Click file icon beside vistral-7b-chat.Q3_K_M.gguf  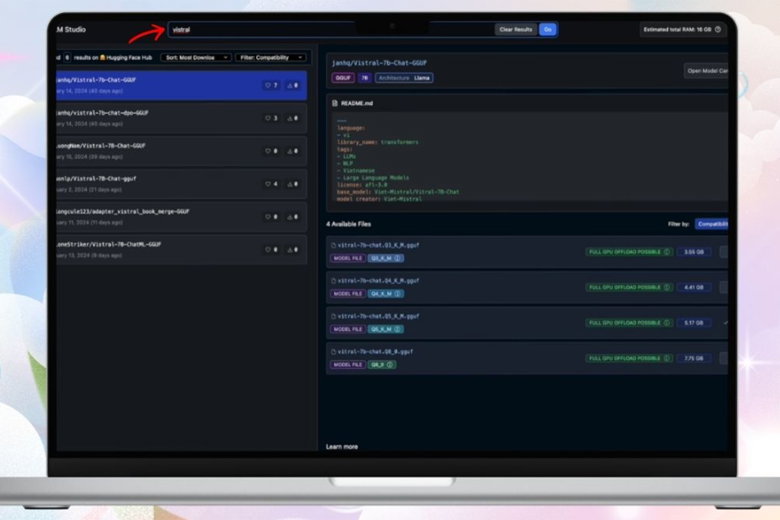point(333,245)
